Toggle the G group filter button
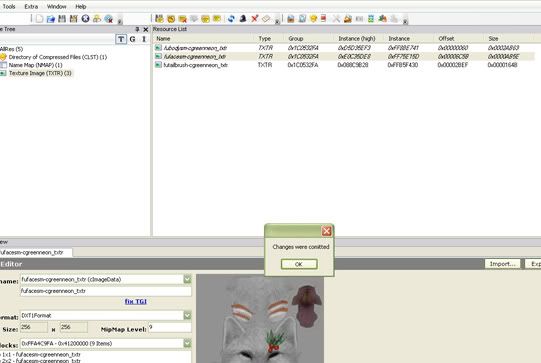 pos(132,39)
